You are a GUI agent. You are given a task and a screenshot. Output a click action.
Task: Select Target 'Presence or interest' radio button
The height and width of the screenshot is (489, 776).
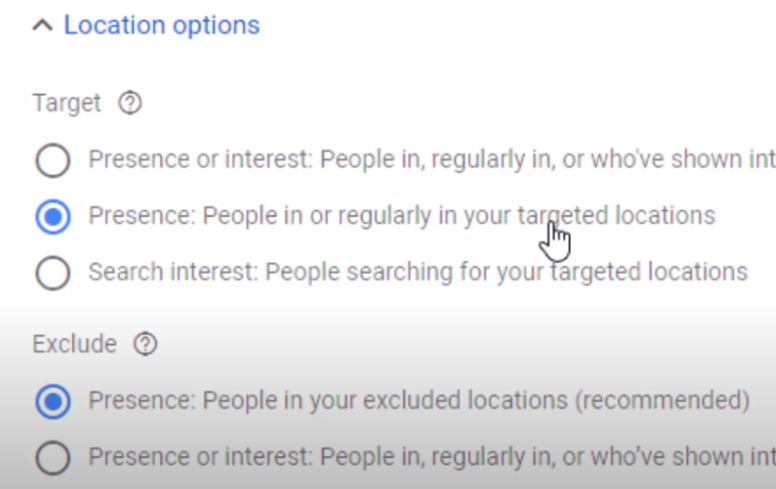52,160
